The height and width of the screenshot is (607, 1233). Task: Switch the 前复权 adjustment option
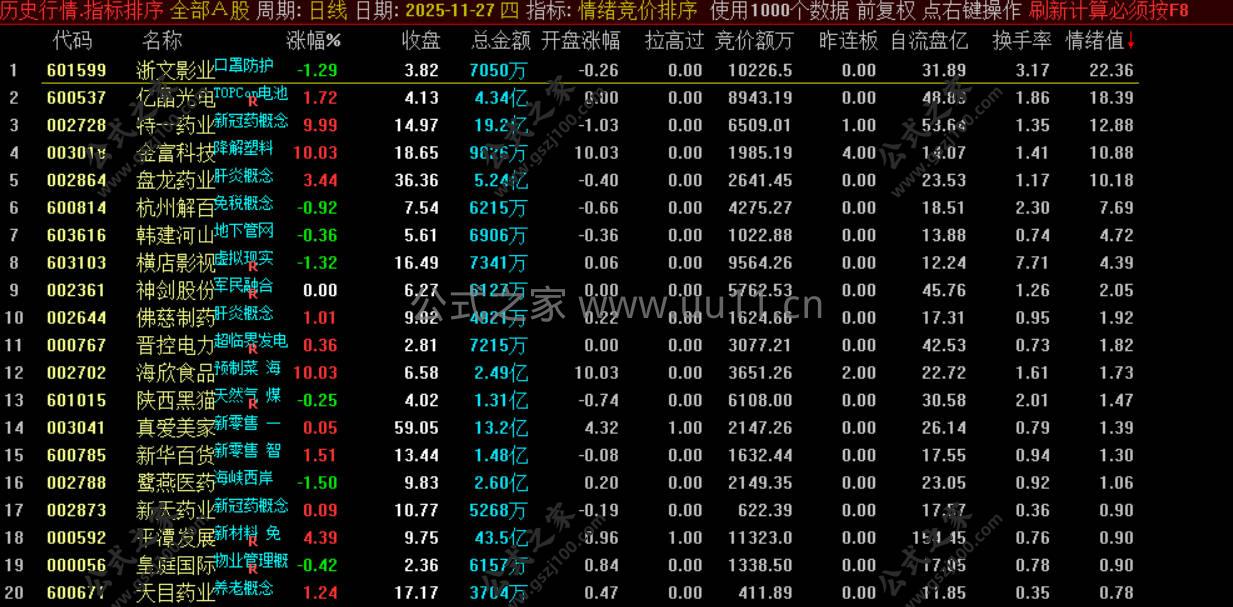click(x=885, y=11)
